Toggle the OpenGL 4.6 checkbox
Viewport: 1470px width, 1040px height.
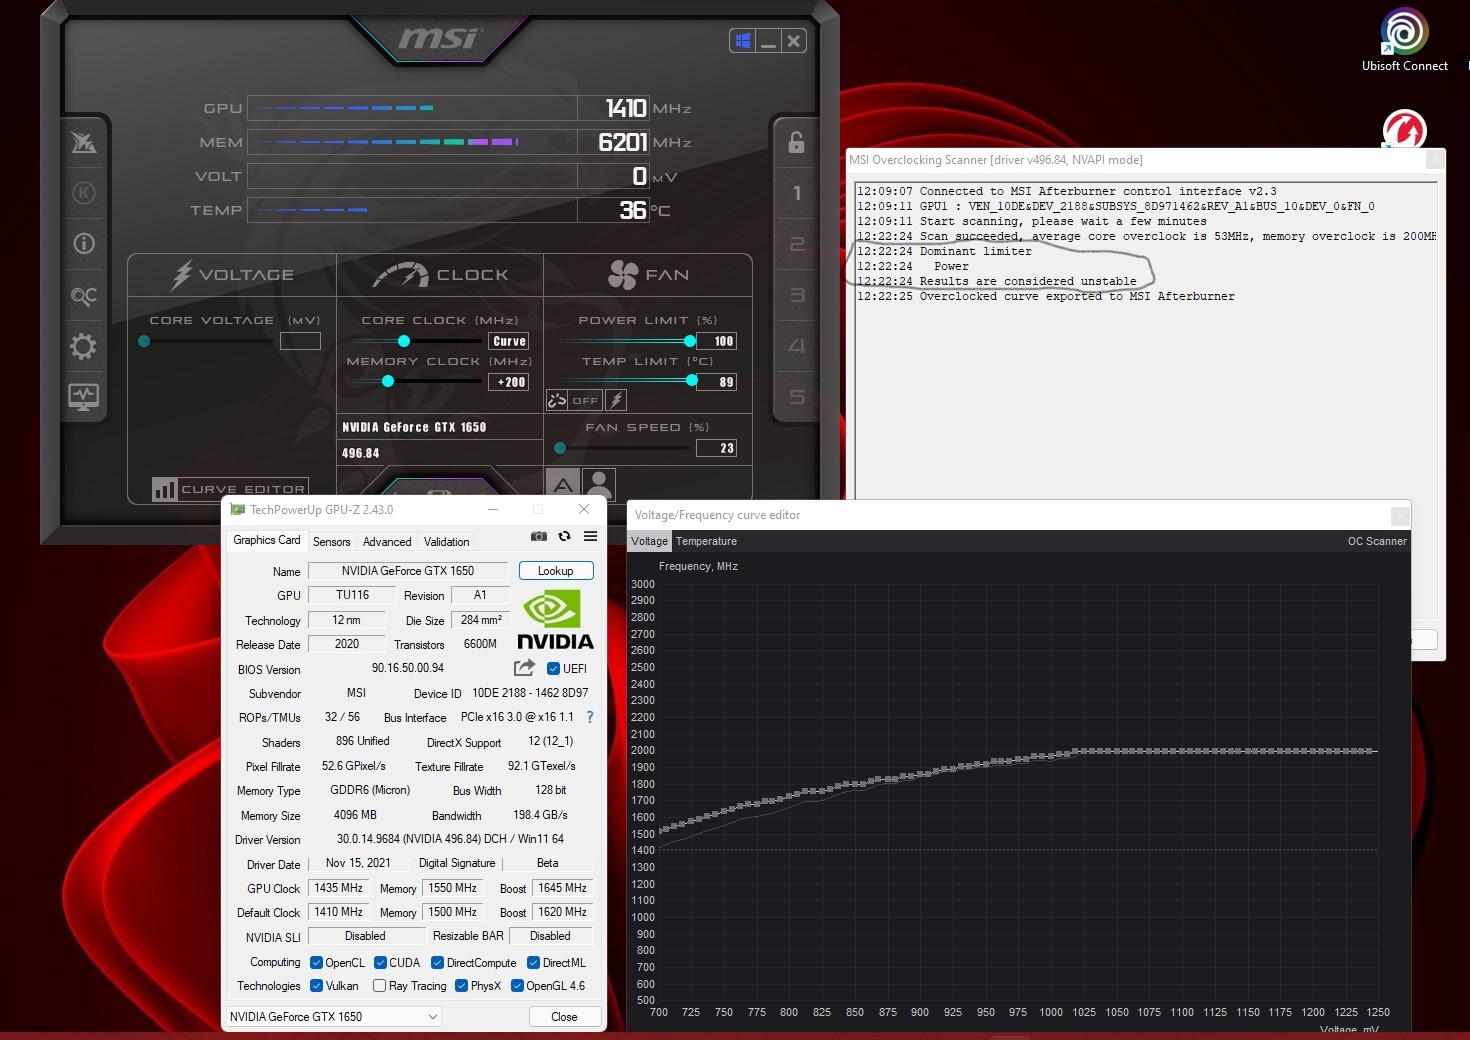coord(517,986)
